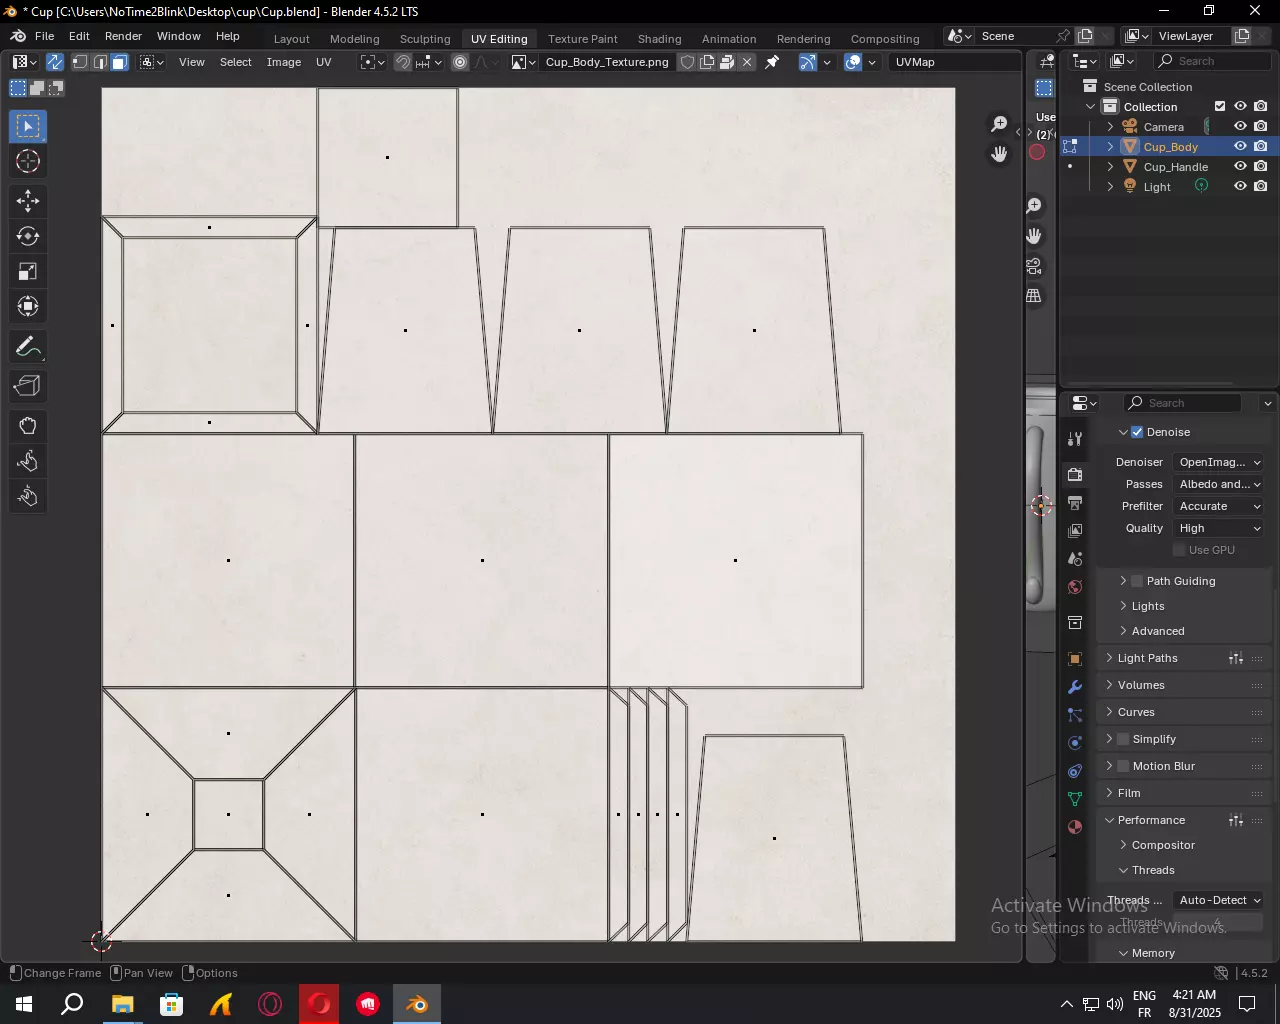Viewport: 1280px width, 1024px height.
Task: Open the Render menu
Action: [x=123, y=36]
